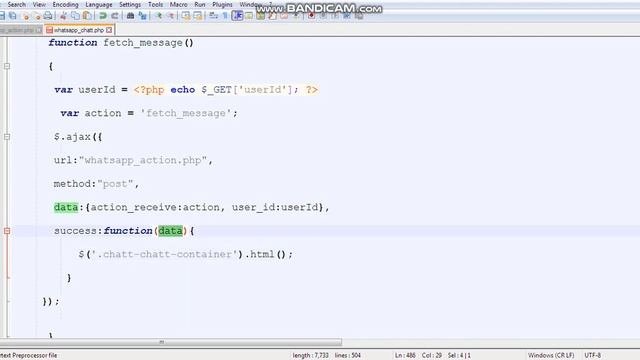Open the Search menu
The width and height of the screenshot is (640, 360).
click(16, 4)
